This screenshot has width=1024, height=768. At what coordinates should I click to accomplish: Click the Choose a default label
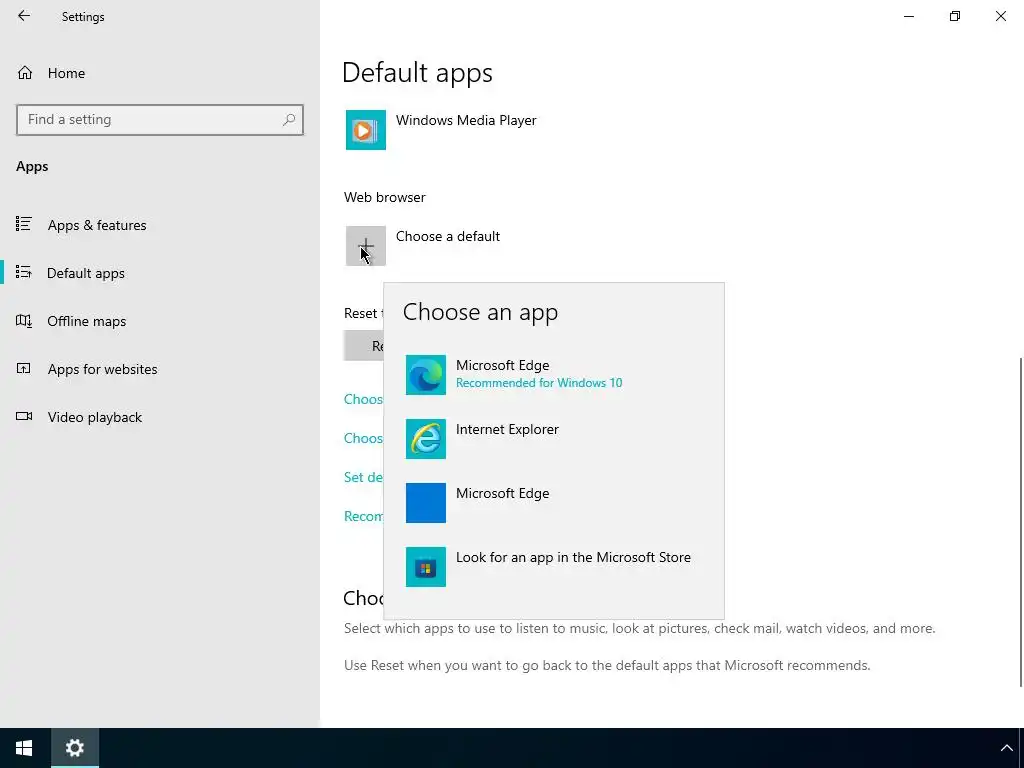click(448, 236)
